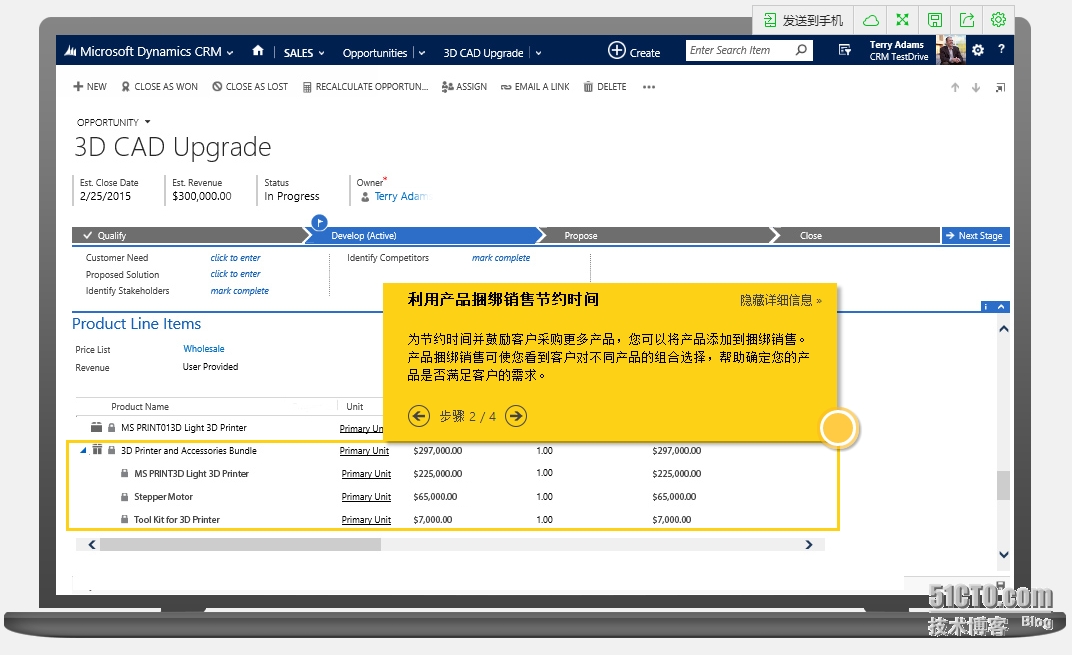This screenshot has height=655, width=1072.
Task: Expand Opportunities dropdown chevron
Action: [x=422, y=53]
